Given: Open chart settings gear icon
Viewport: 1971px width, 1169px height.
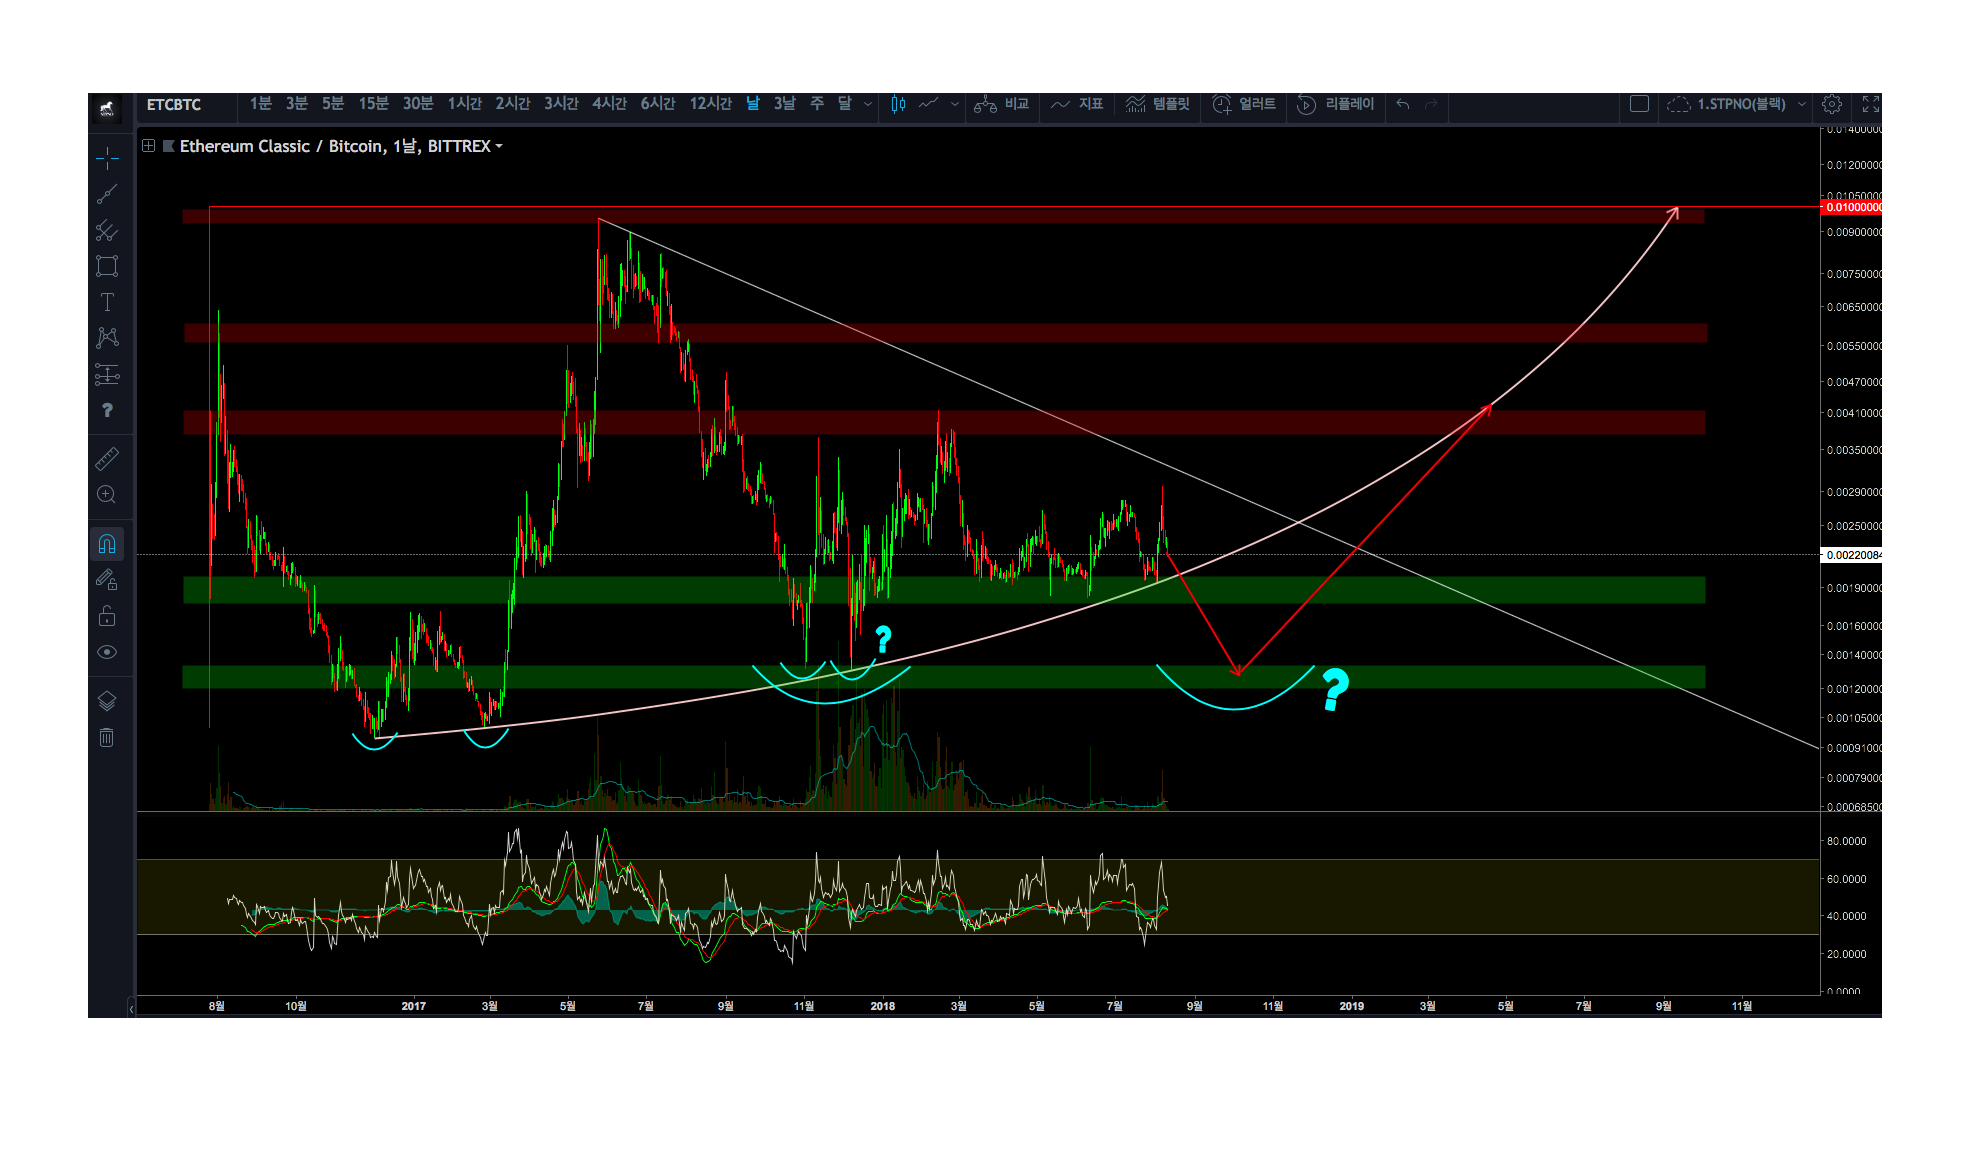Looking at the screenshot, I should 1832,104.
